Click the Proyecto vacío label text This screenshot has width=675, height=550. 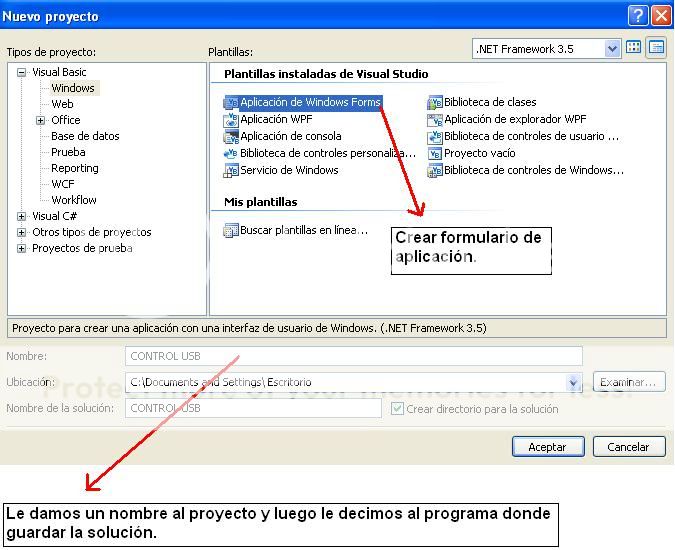tap(480, 153)
